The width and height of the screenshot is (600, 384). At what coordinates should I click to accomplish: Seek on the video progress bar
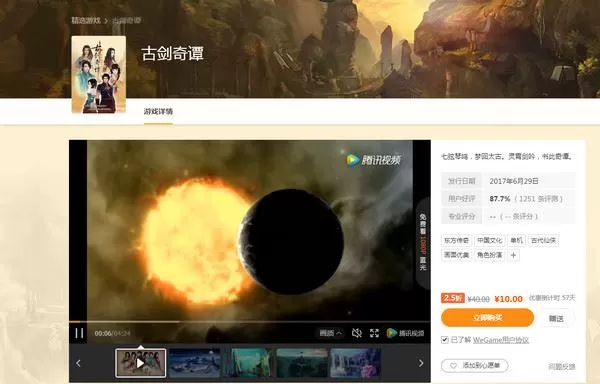pyautogui.click(x=249, y=322)
